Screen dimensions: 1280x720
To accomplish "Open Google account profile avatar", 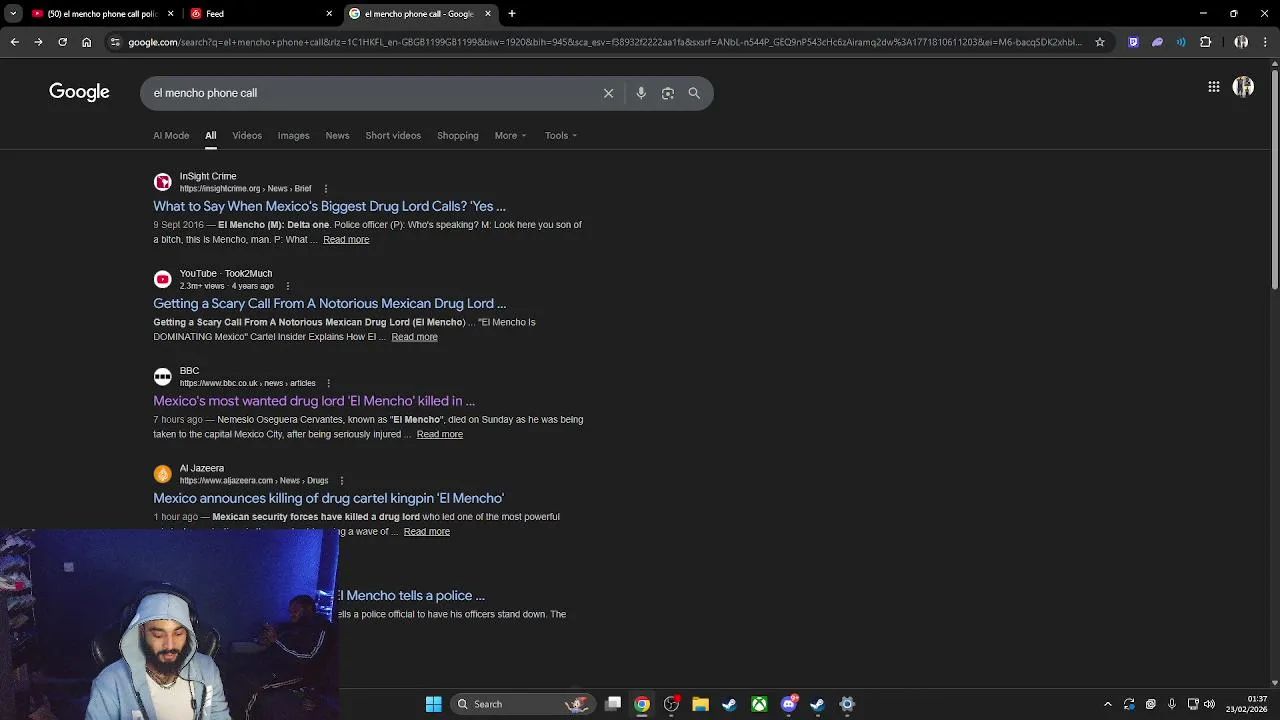I will coord(1243,87).
